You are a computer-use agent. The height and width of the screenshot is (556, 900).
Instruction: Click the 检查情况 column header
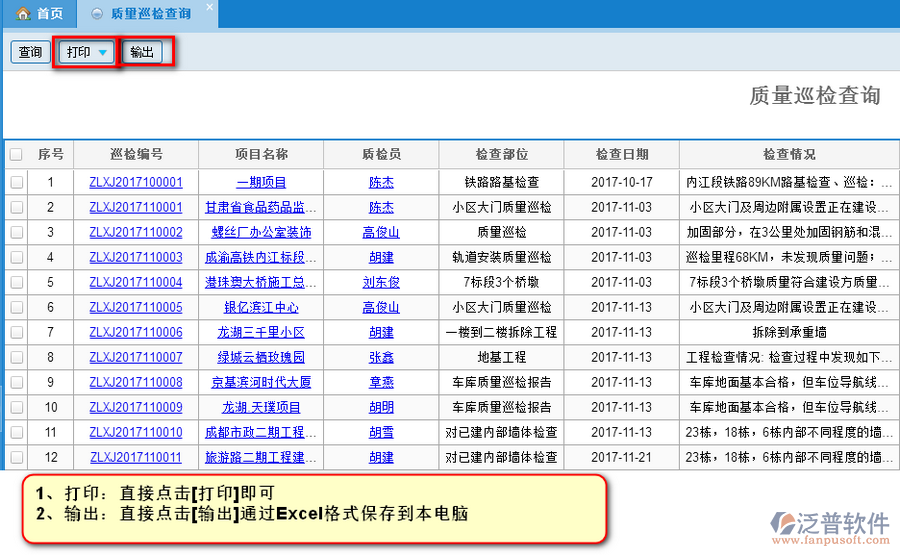point(788,155)
